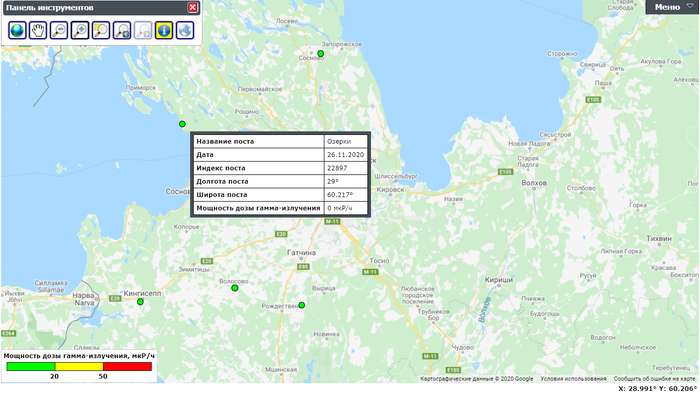Click the green station marker near Сосново

pyautogui.click(x=321, y=54)
